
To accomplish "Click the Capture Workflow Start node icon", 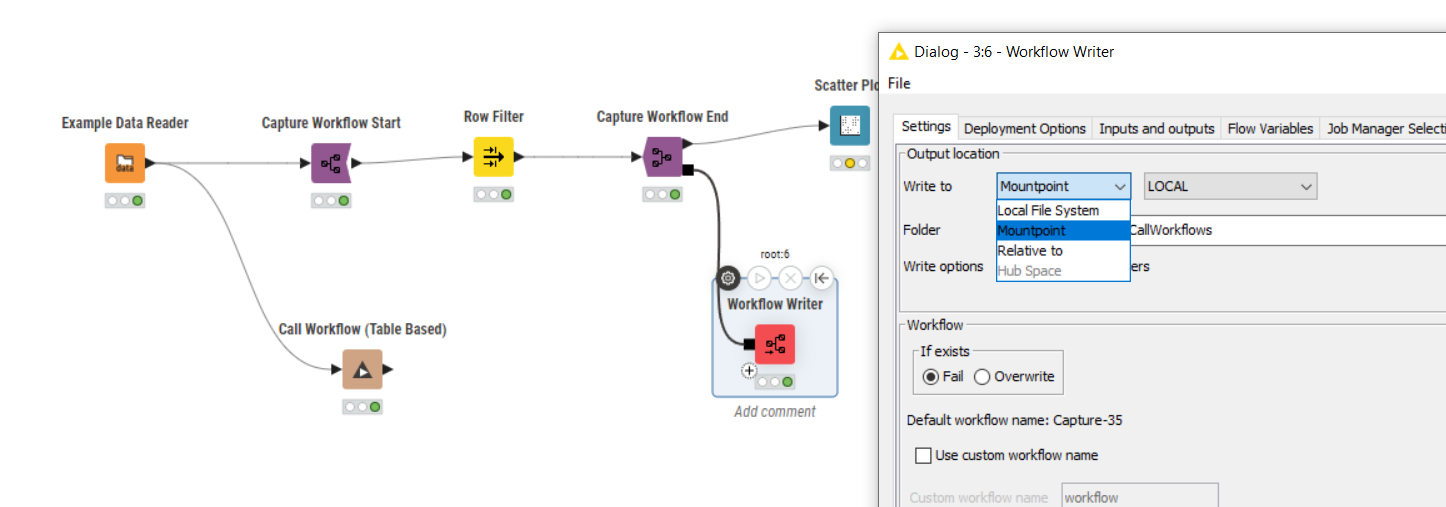I will 331,163.
